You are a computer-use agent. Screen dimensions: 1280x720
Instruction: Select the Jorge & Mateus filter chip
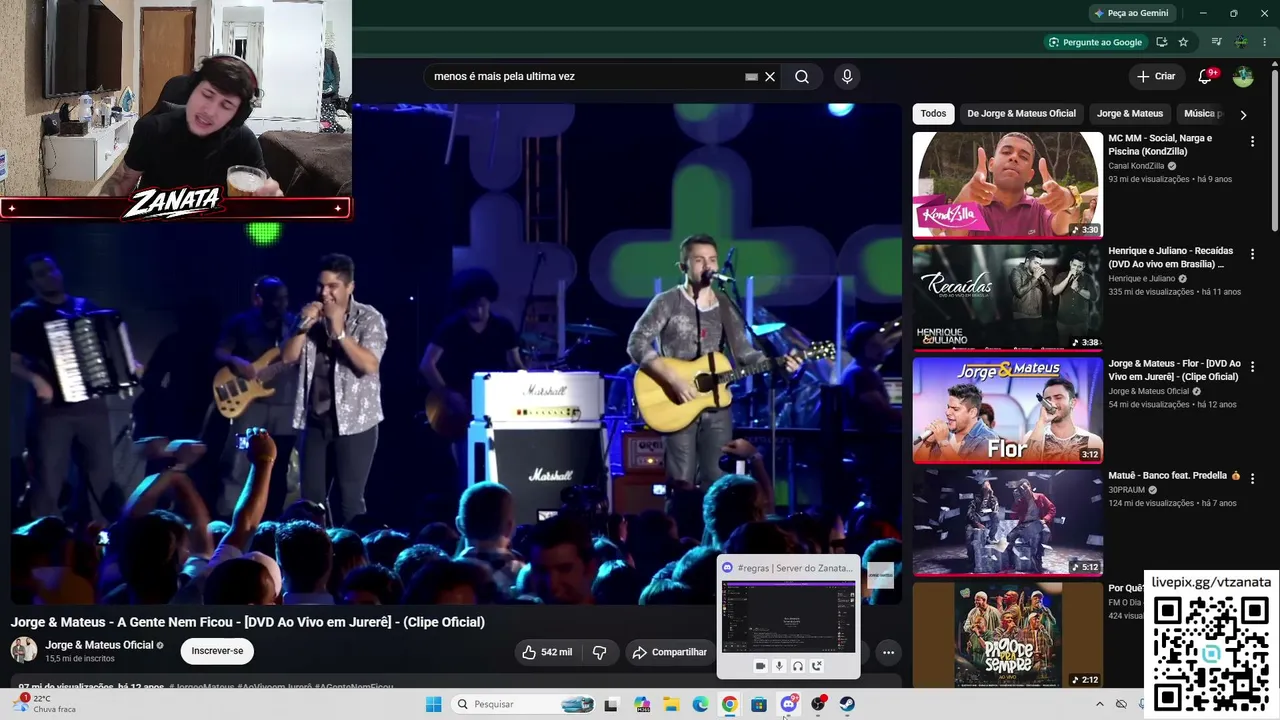point(1130,114)
